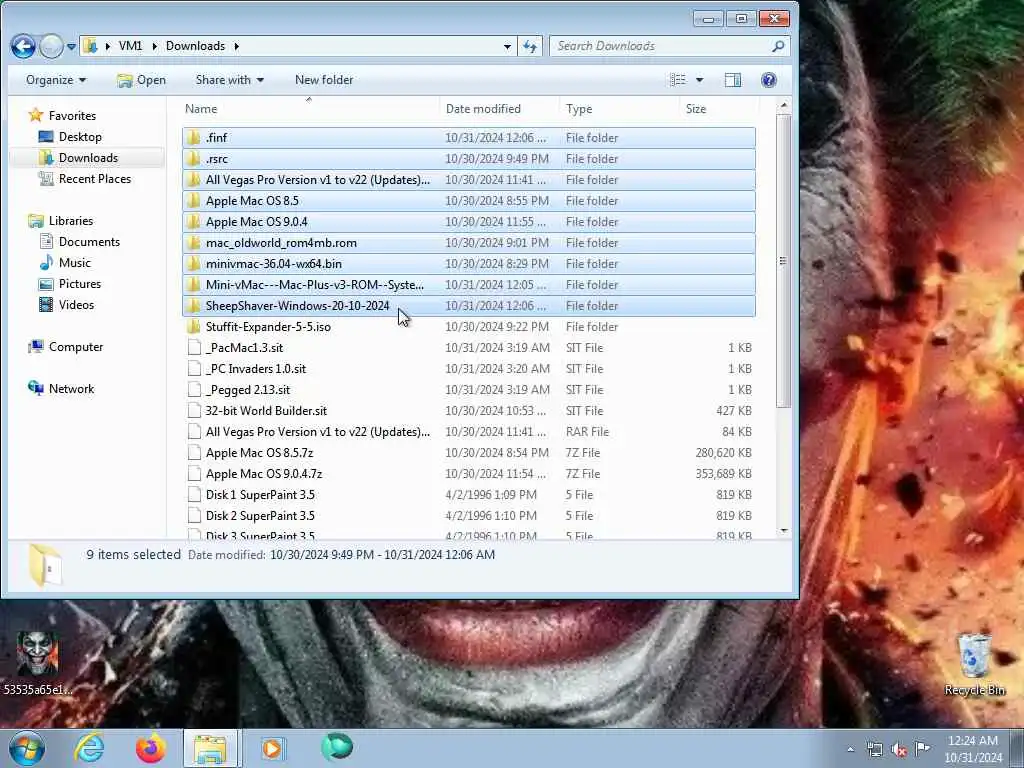
Task: Open the Pictures library
Action: click(70, 283)
